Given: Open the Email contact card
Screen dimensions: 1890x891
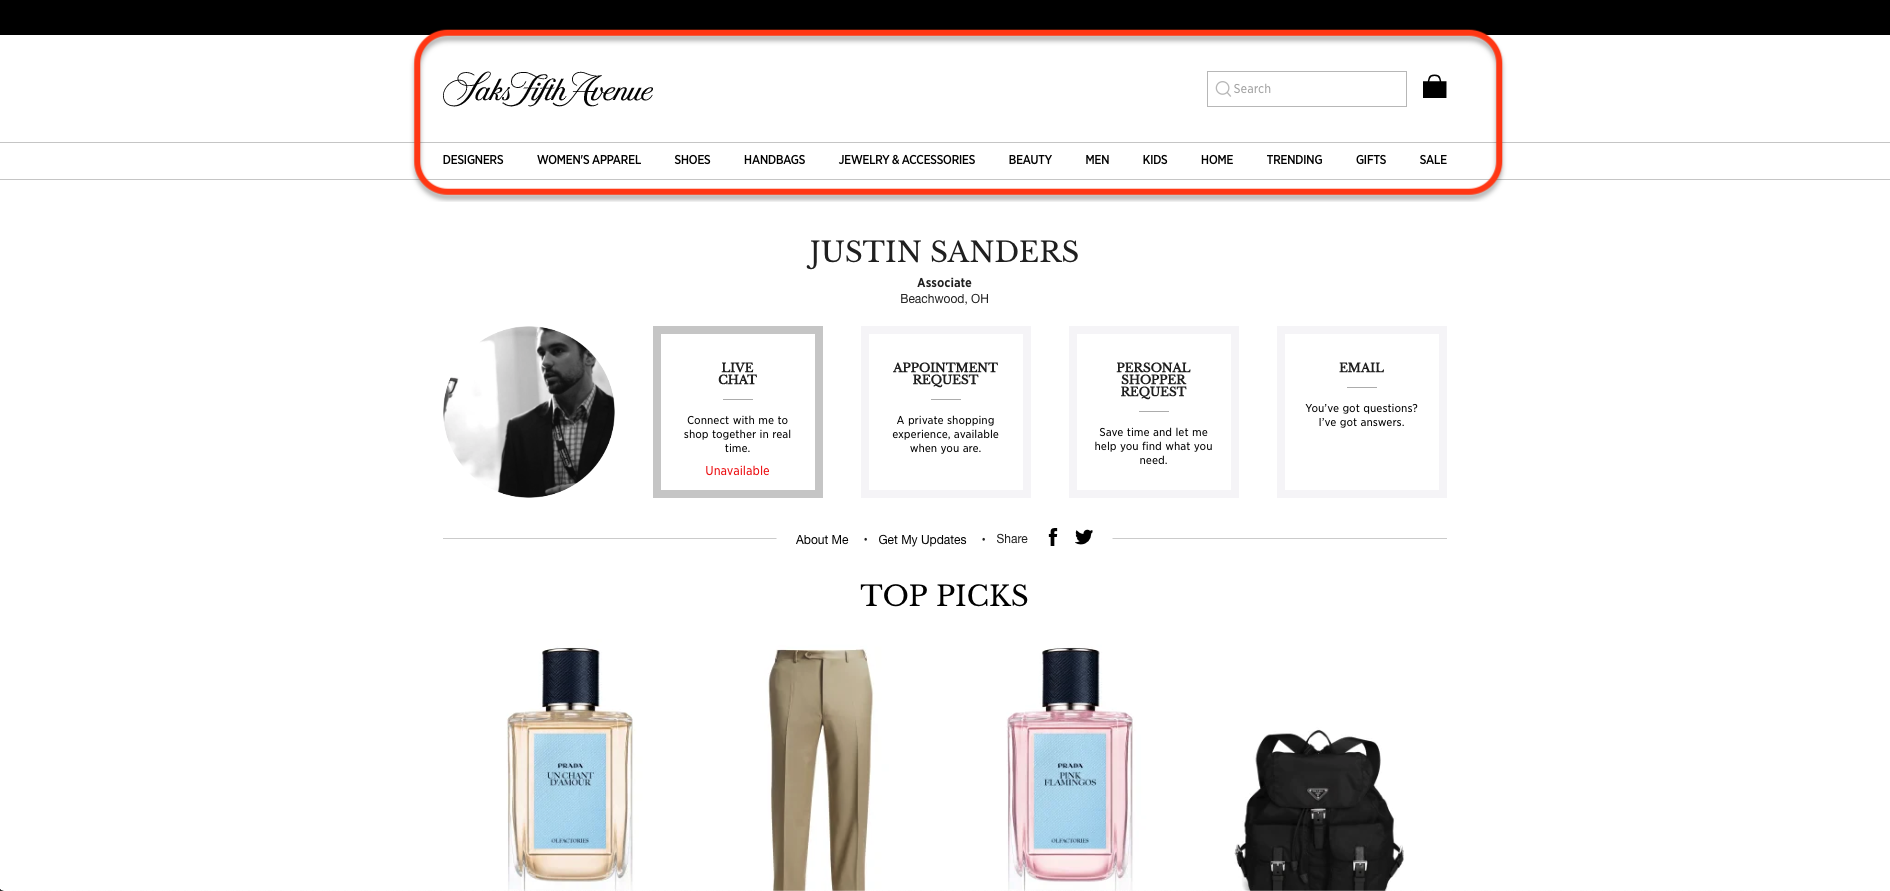Looking at the screenshot, I should [x=1362, y=412].
